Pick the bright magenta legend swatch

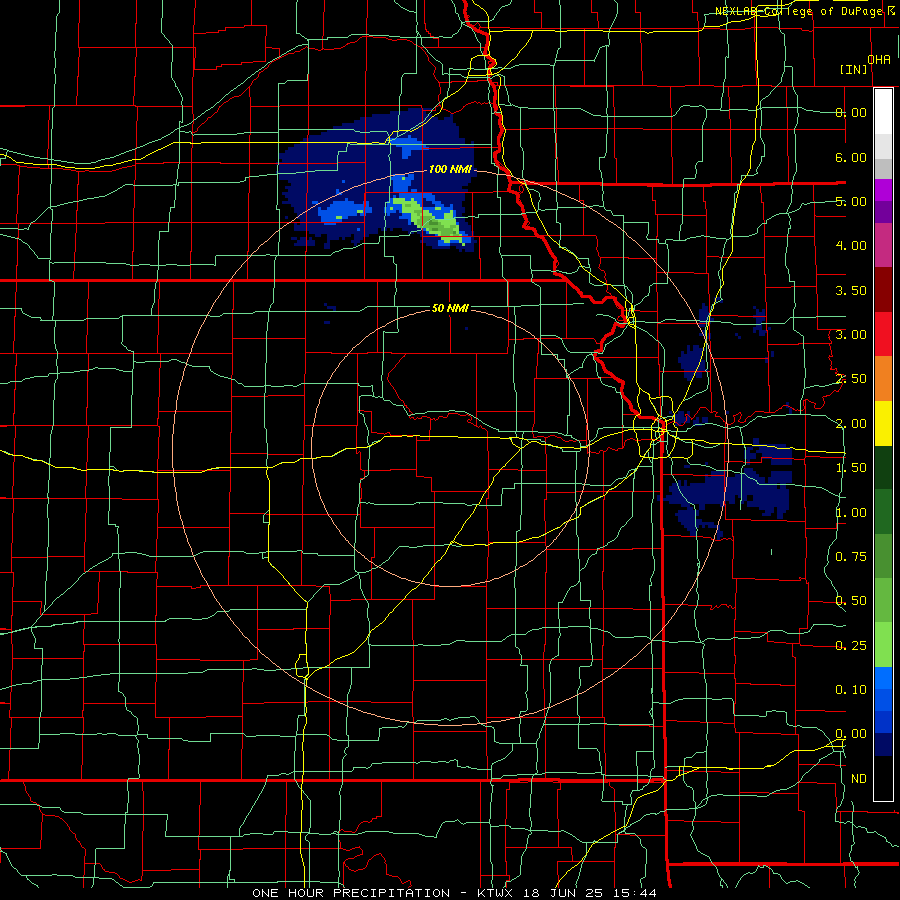click(883, 190)
